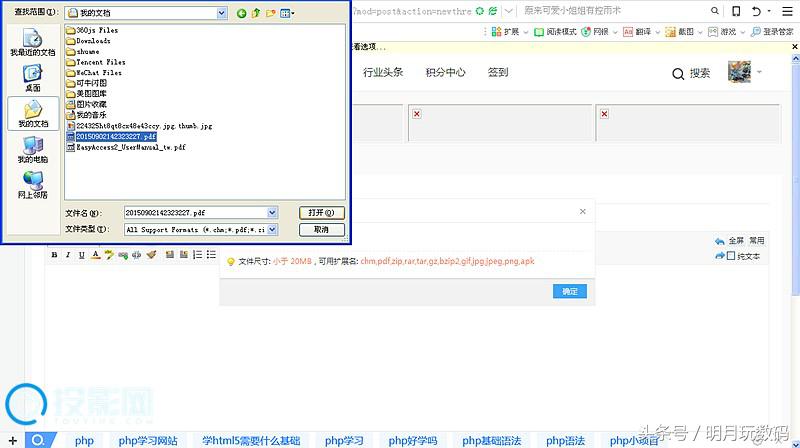
Task: Toggle italic in the editor toolbar
Action: (68, 255)
